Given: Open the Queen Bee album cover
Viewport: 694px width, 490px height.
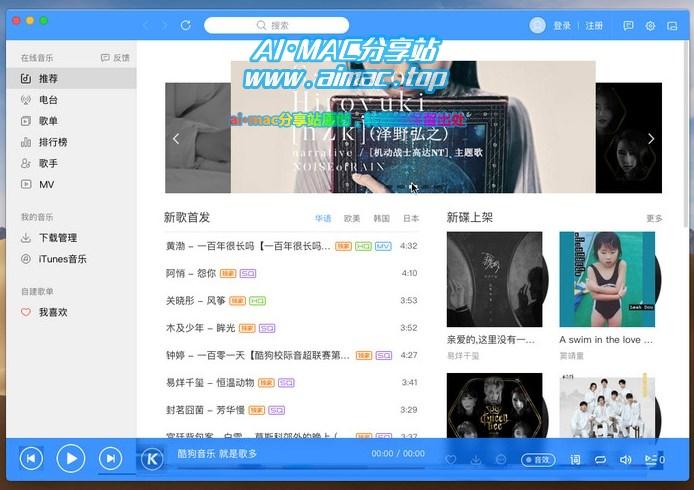Looking at the screenshot, I should 494,405.
